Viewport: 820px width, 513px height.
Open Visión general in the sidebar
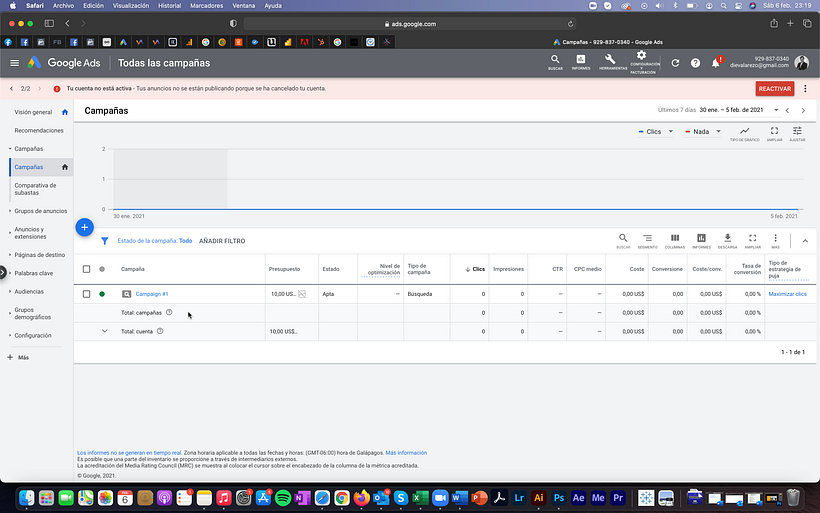[x=33, y=112]
